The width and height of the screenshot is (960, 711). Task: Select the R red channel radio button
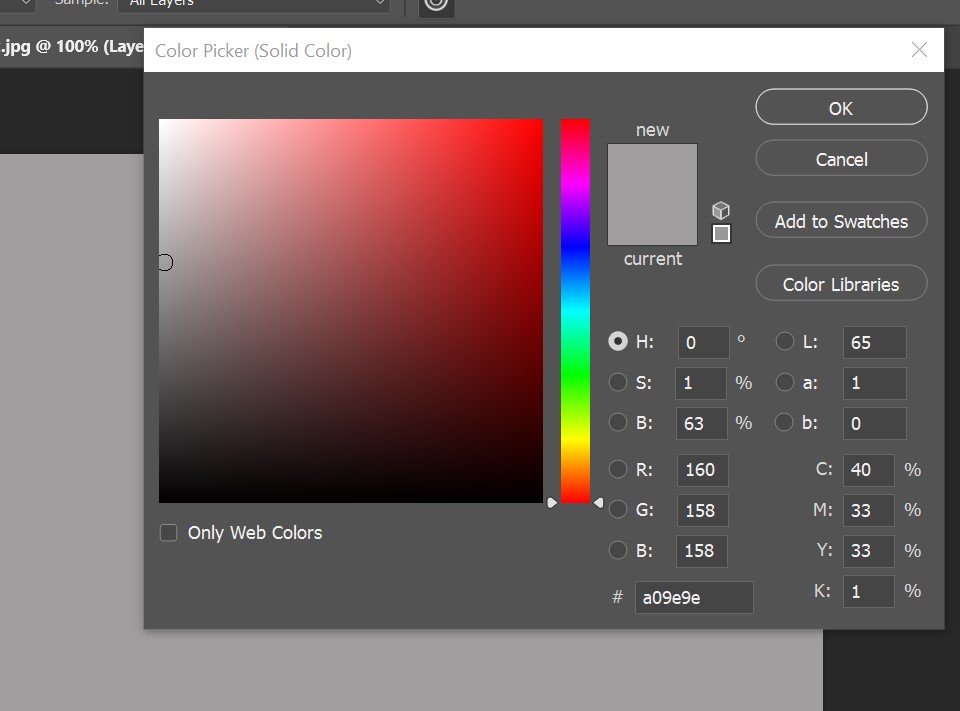[x=618, y=469]
